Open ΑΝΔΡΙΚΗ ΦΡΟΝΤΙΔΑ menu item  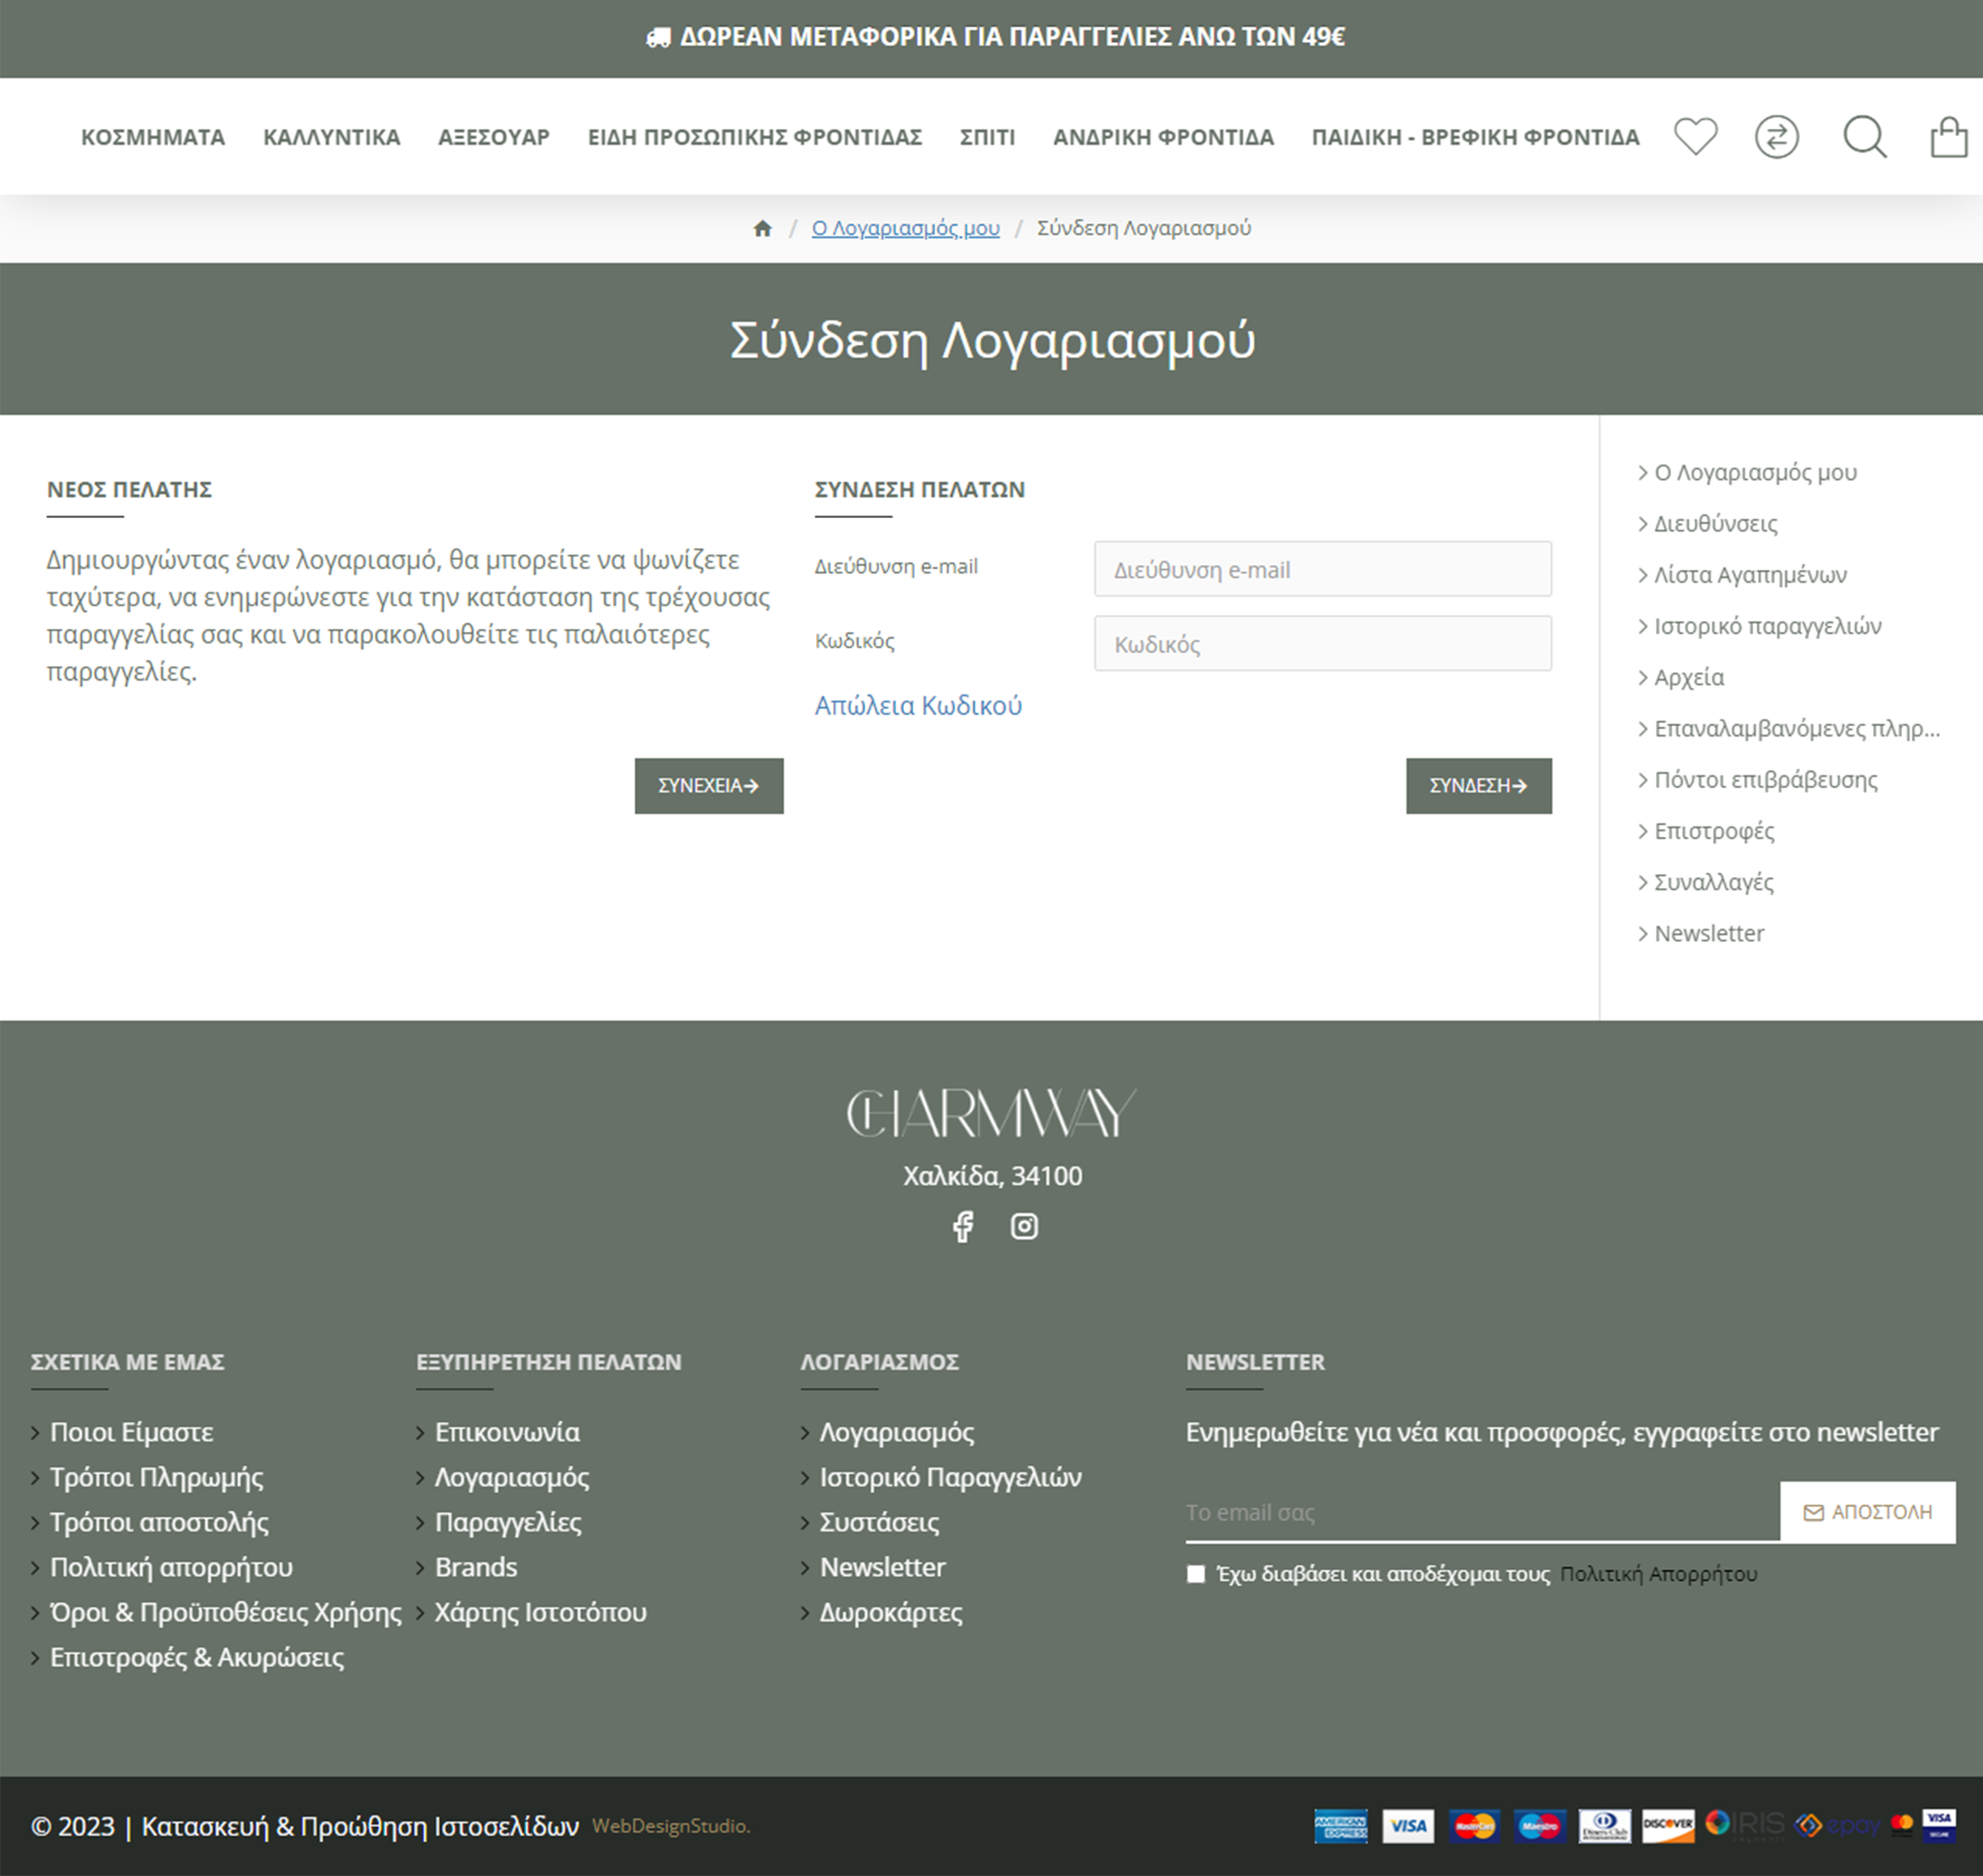tap(1163, 137)
